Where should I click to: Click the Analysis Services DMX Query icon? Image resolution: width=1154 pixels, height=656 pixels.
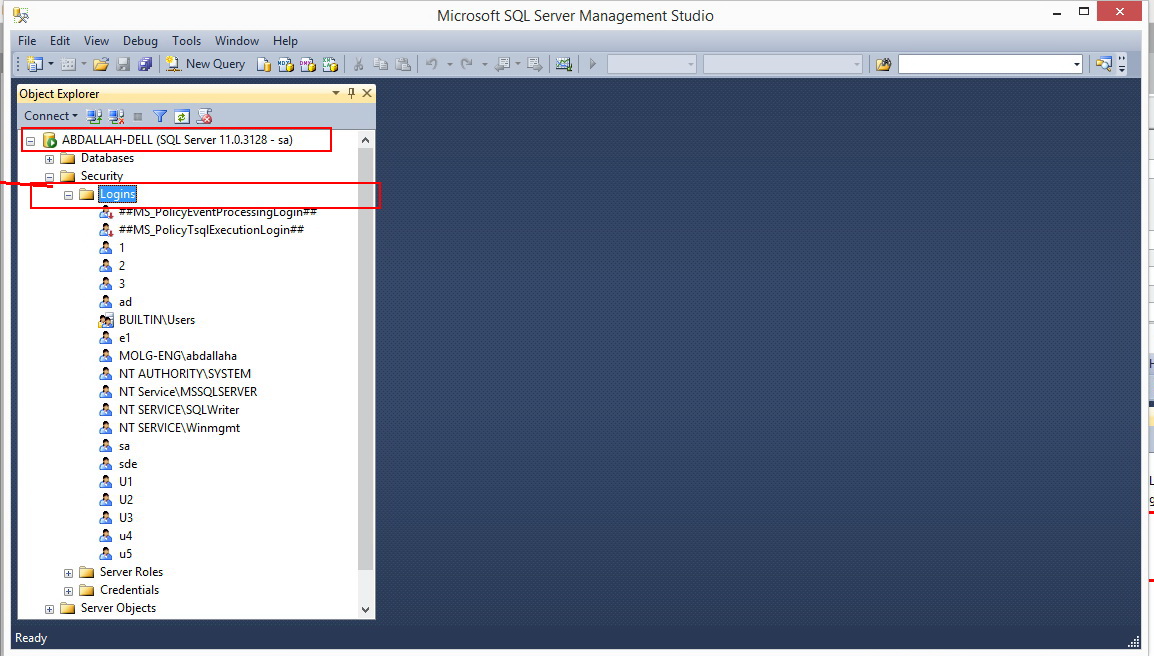(308, 65)
